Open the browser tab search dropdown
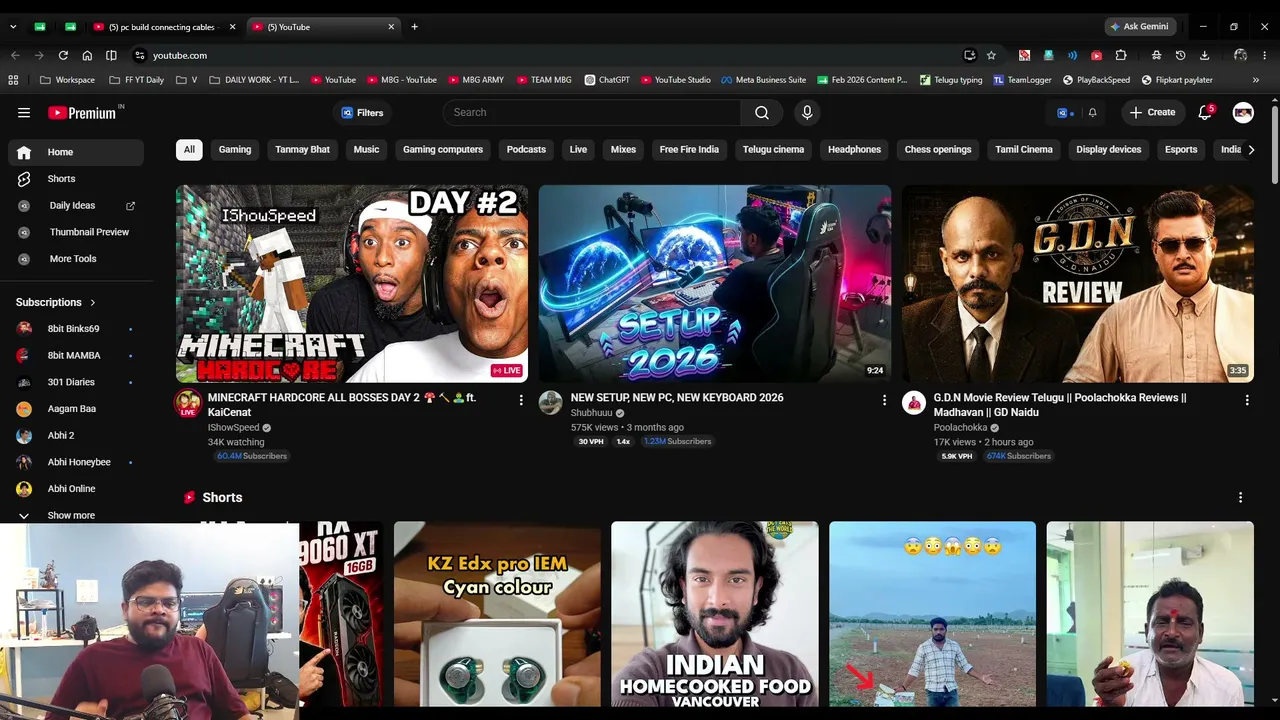This screenshot has width=1280, height=720. [13, 27]
